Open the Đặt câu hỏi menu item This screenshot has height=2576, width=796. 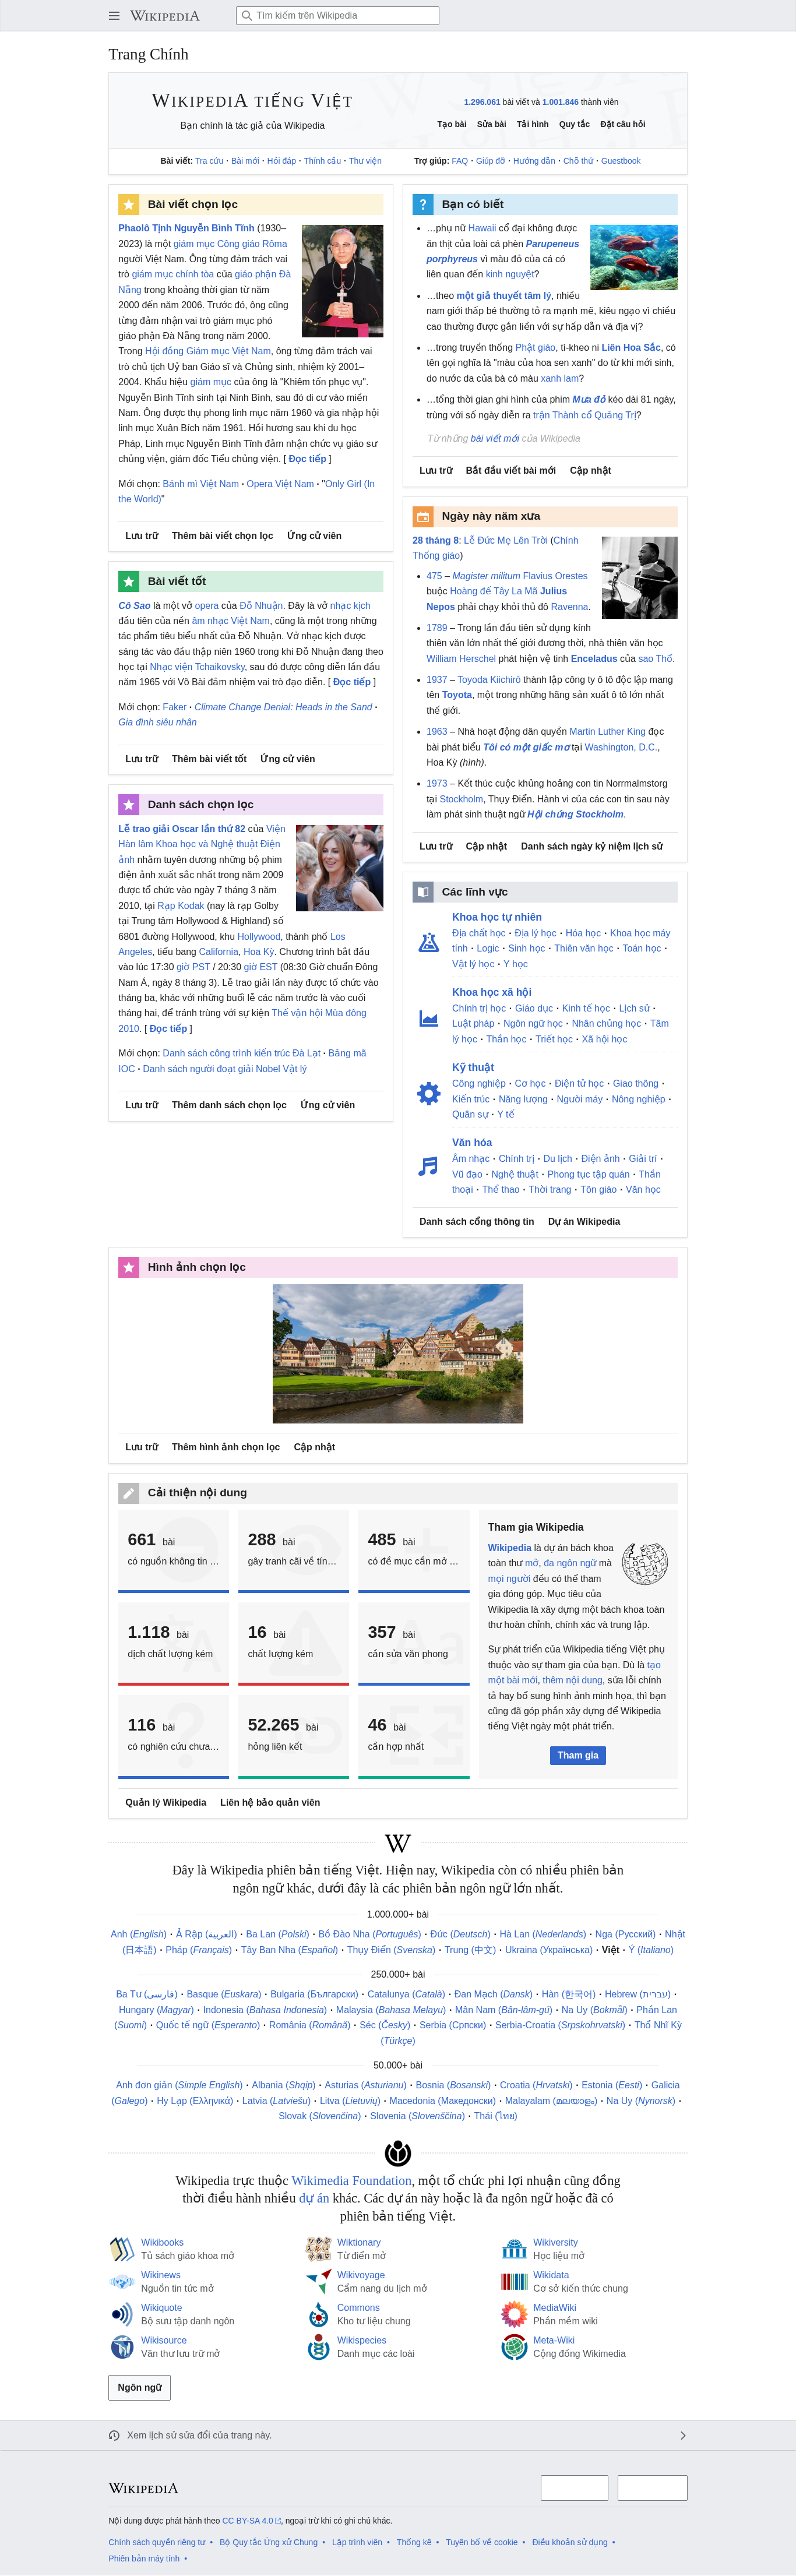[x=622, y=124]
